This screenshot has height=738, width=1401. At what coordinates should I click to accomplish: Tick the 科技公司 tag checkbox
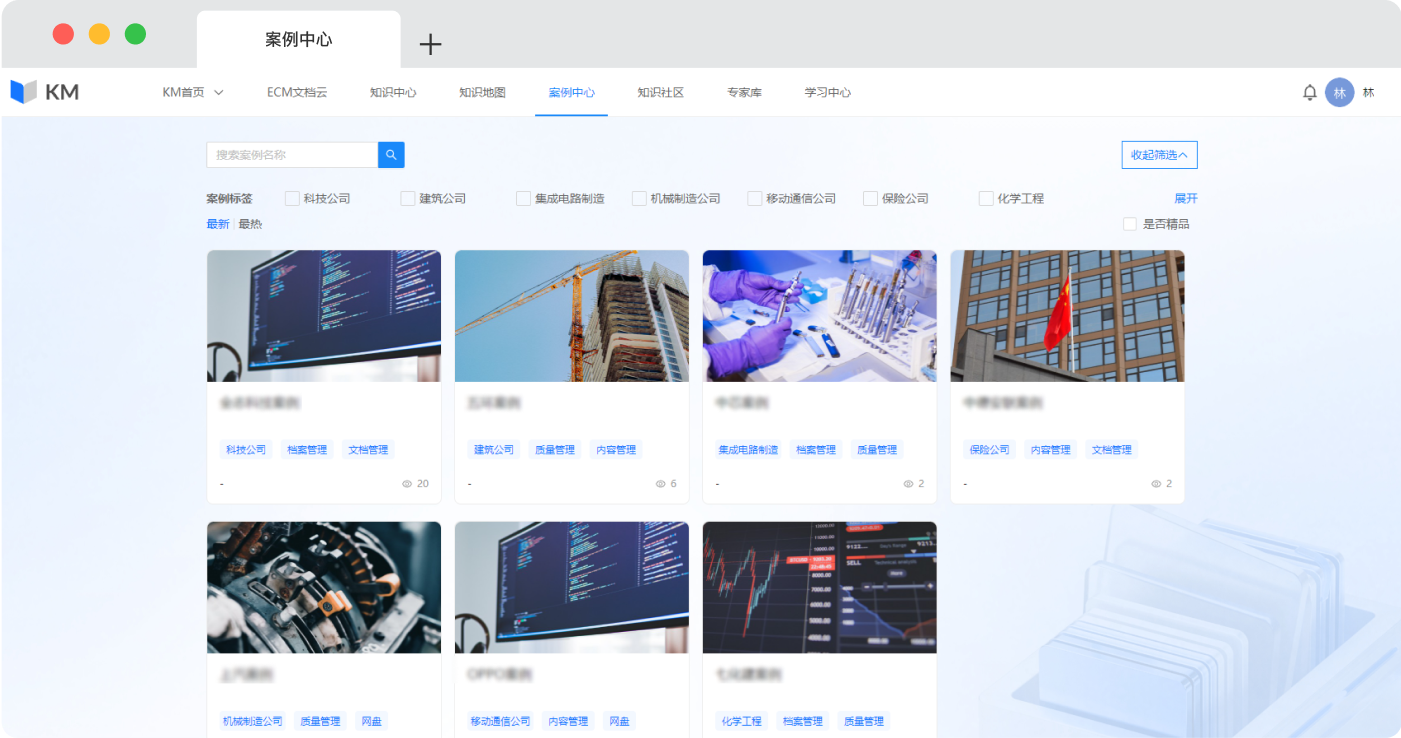(292, 198)
